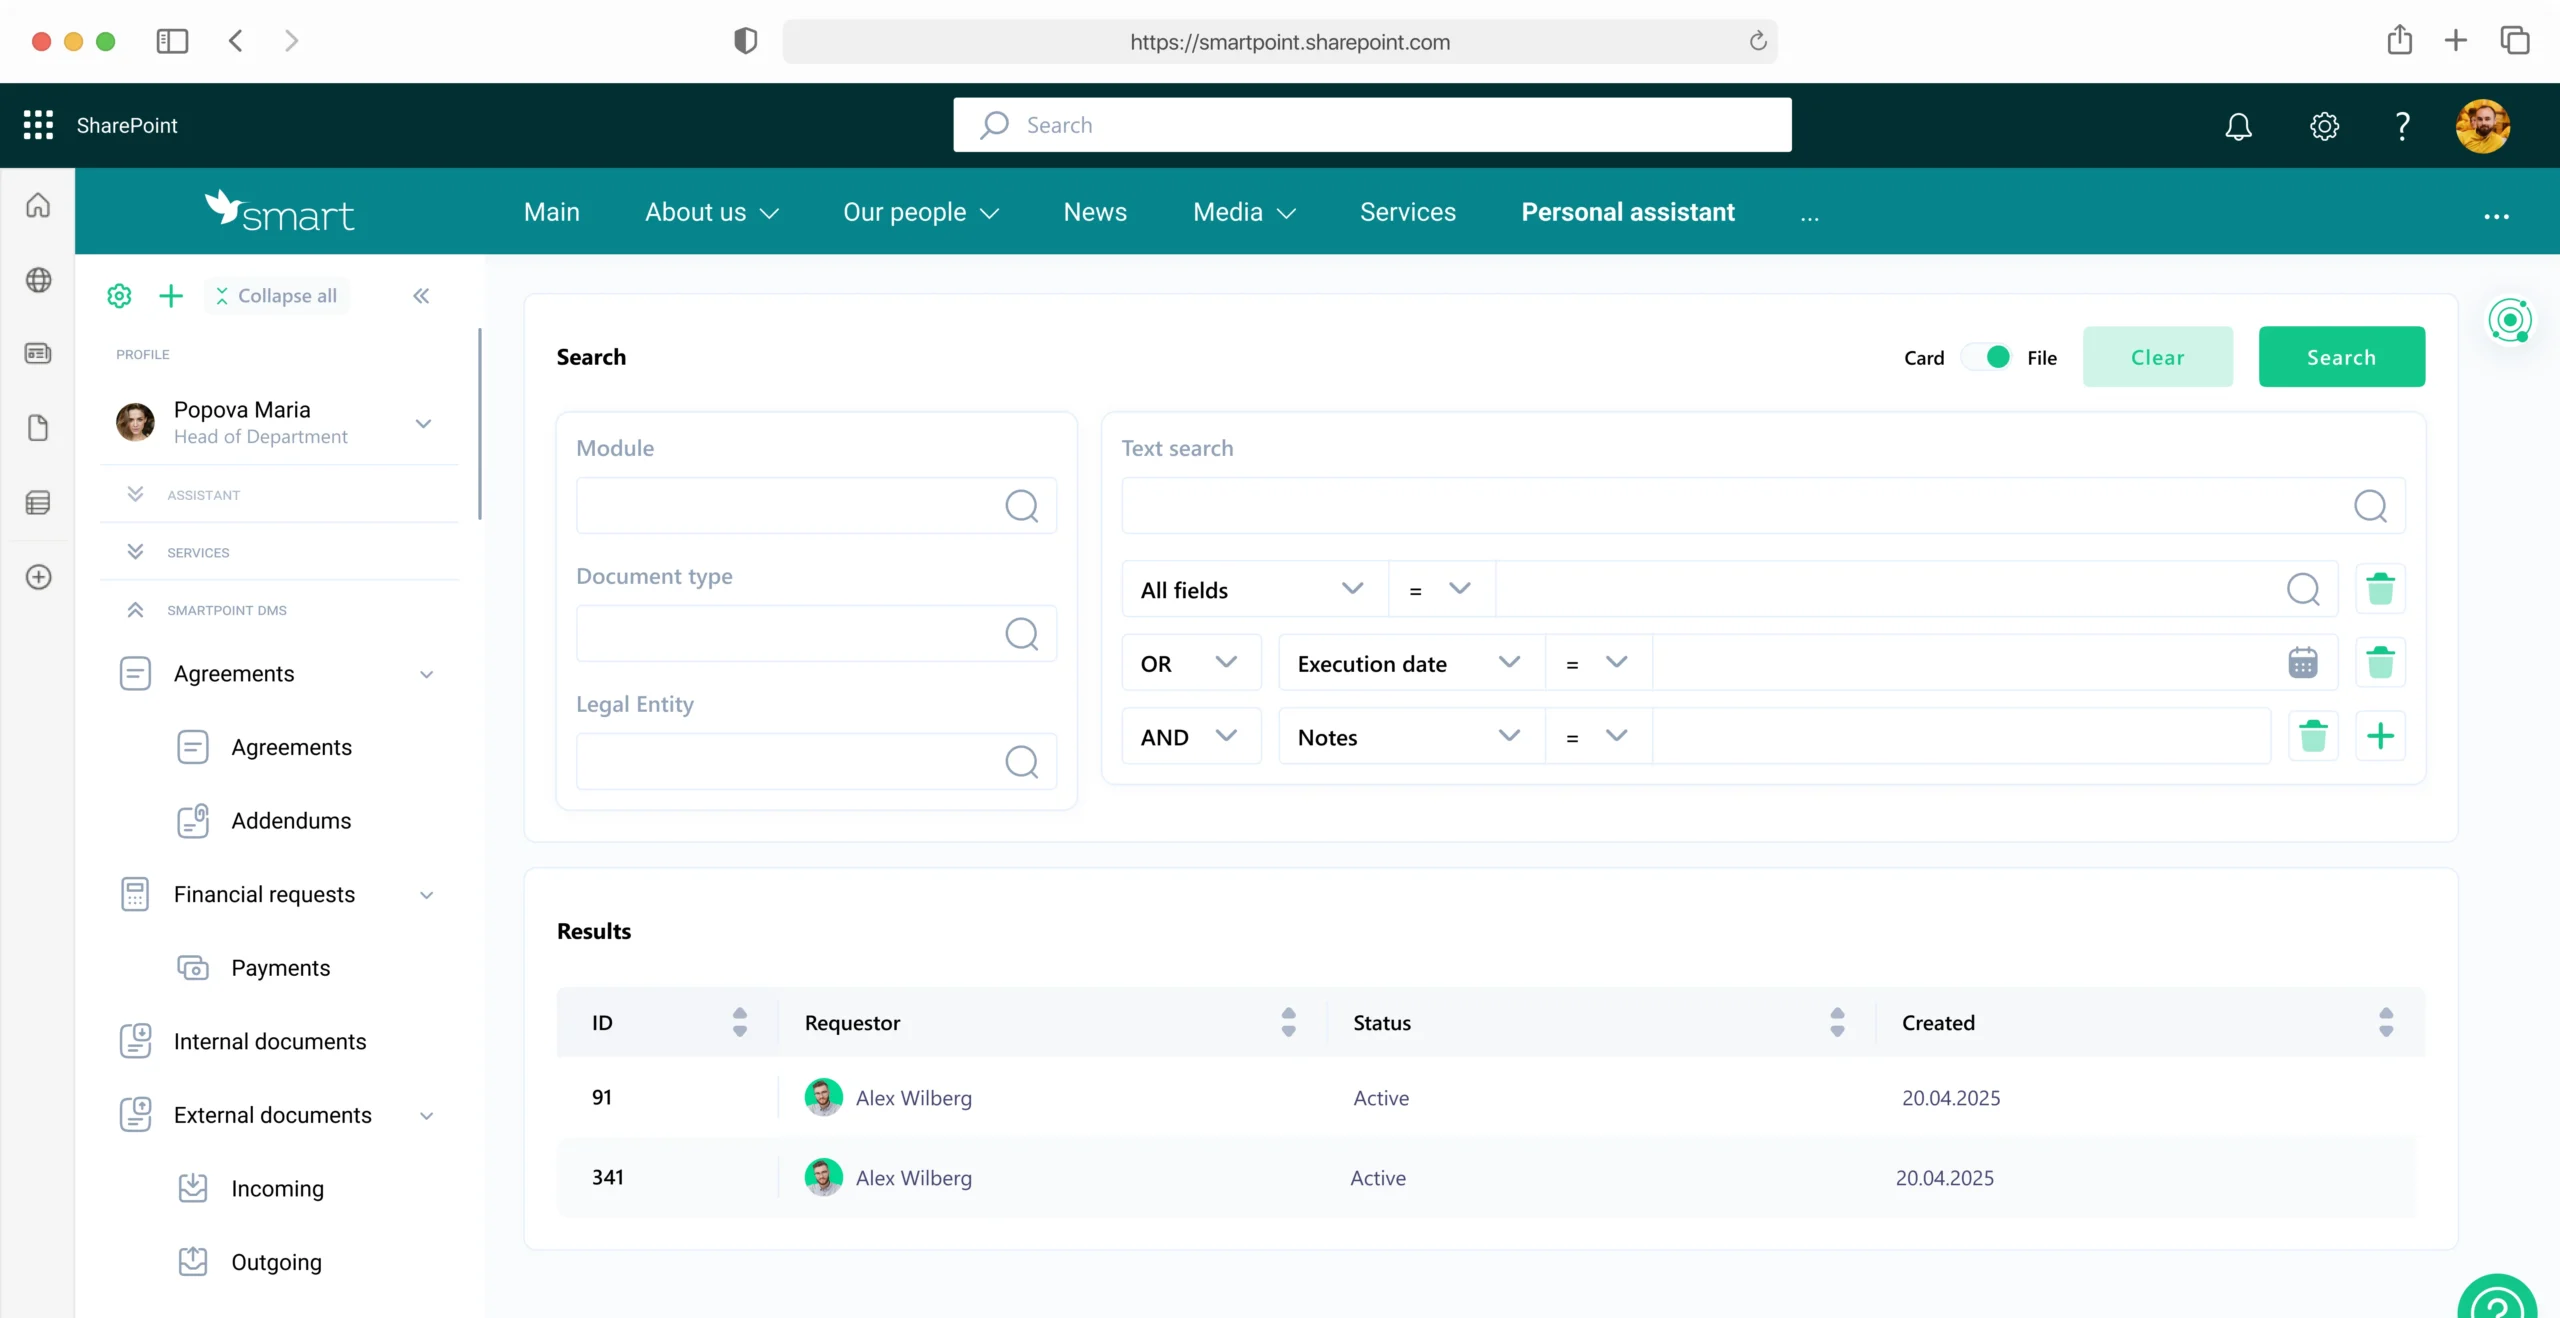Image resolution: width=2560 pixels, height=1318 pixels.
Task: Click the sidebar settings gear icon
Action: [119, 296]
